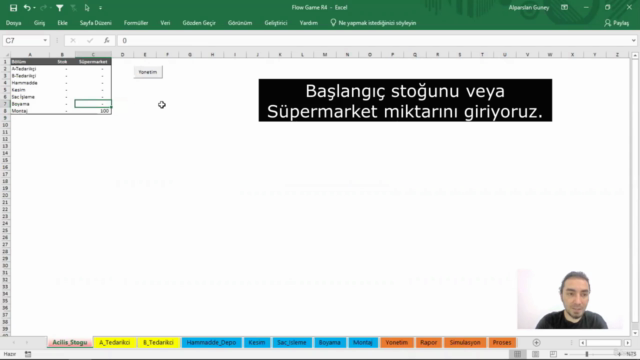Image resolution: width=640 pixels, height=360 pixels.
Task: Click the Paylaş share button
Action: (x=617, y=23)
